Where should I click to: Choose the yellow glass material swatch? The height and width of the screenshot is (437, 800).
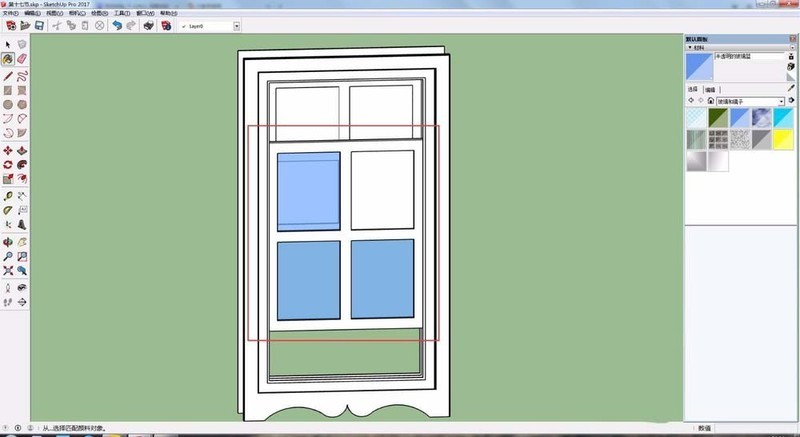pos(783,139)
